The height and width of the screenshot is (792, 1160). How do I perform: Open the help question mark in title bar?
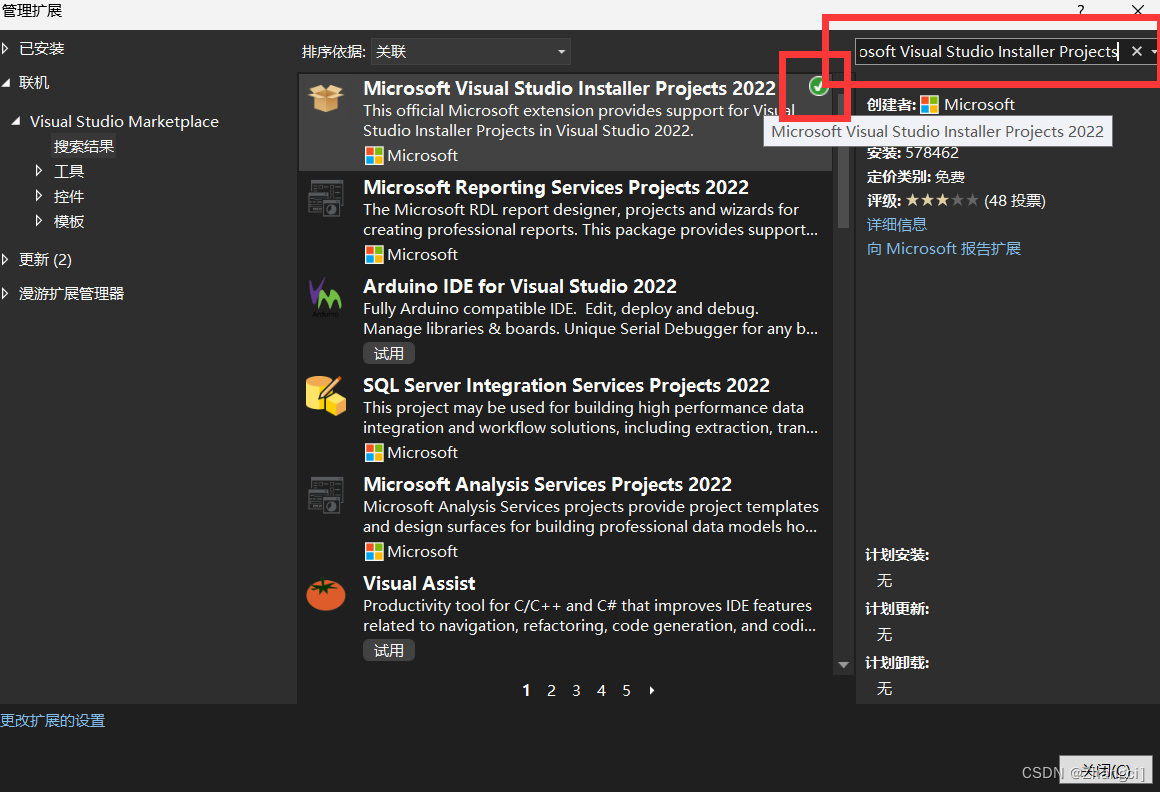click(x=1081, y=10)
